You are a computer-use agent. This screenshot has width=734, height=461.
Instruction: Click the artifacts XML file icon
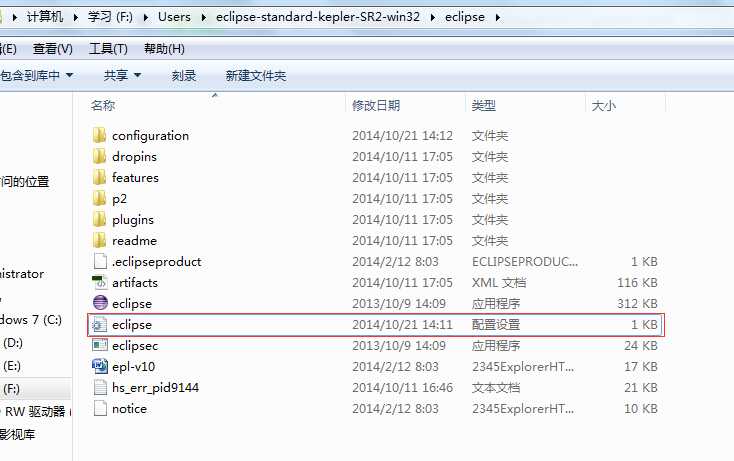point(100,282)
